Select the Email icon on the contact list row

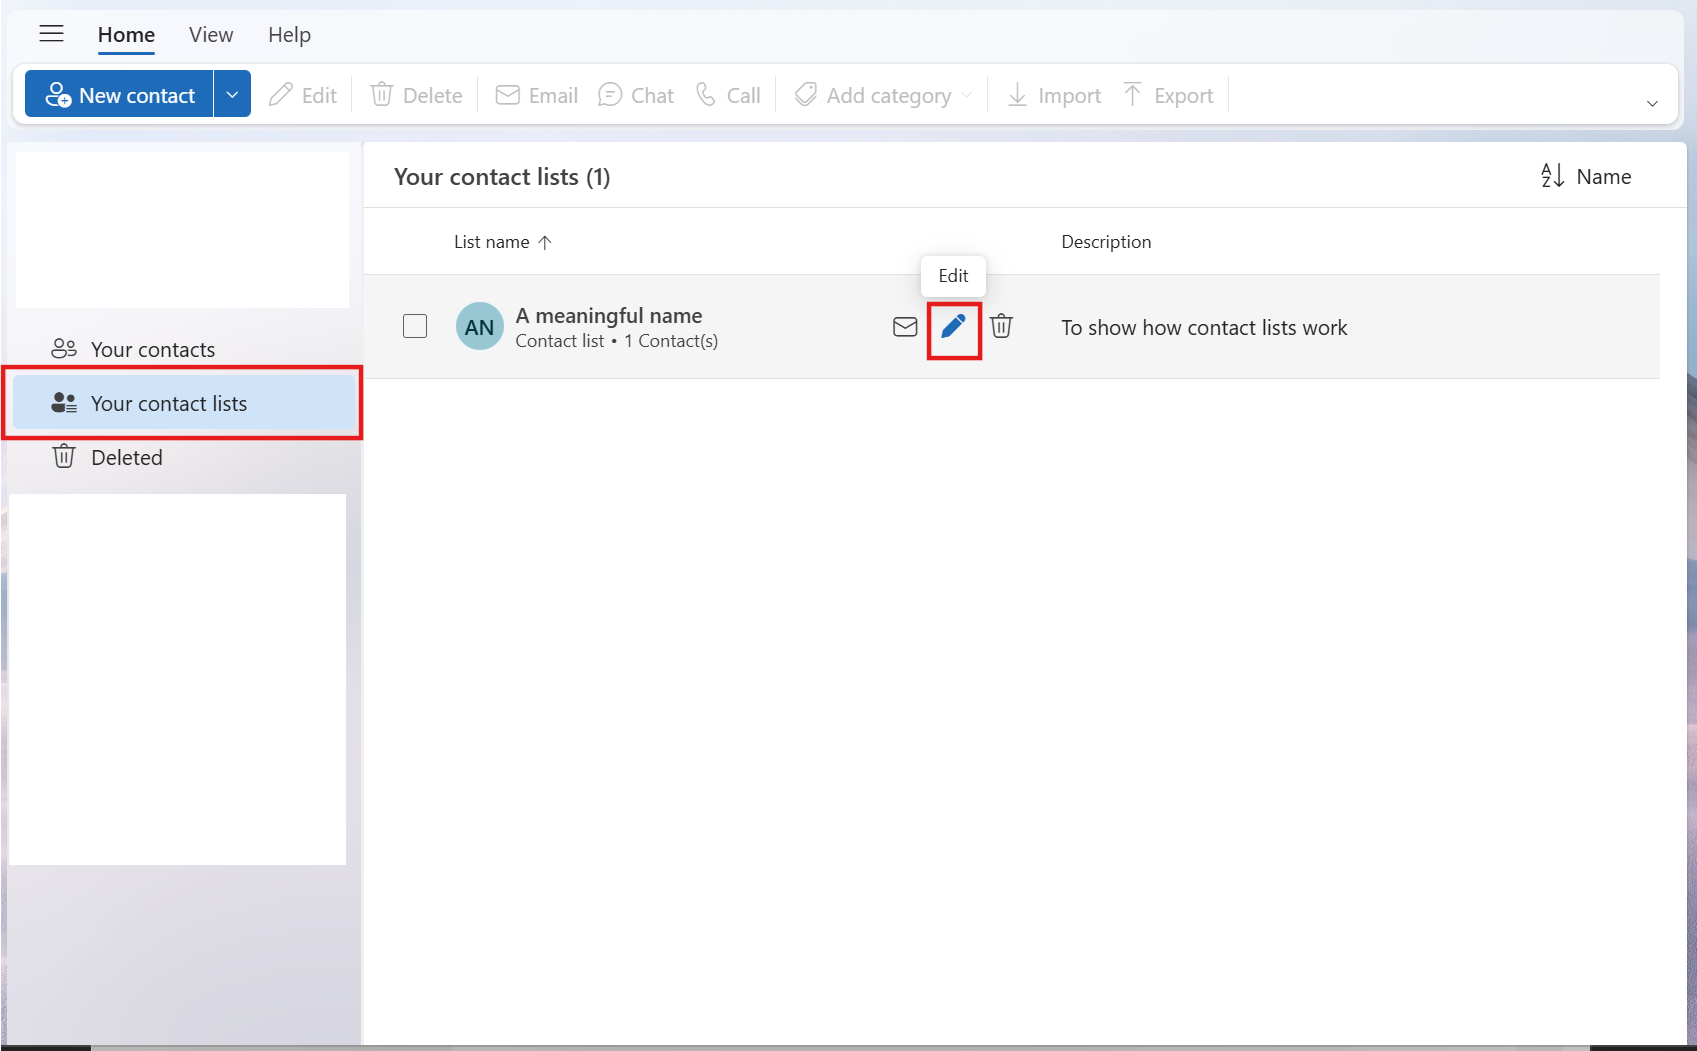(904, 326)
